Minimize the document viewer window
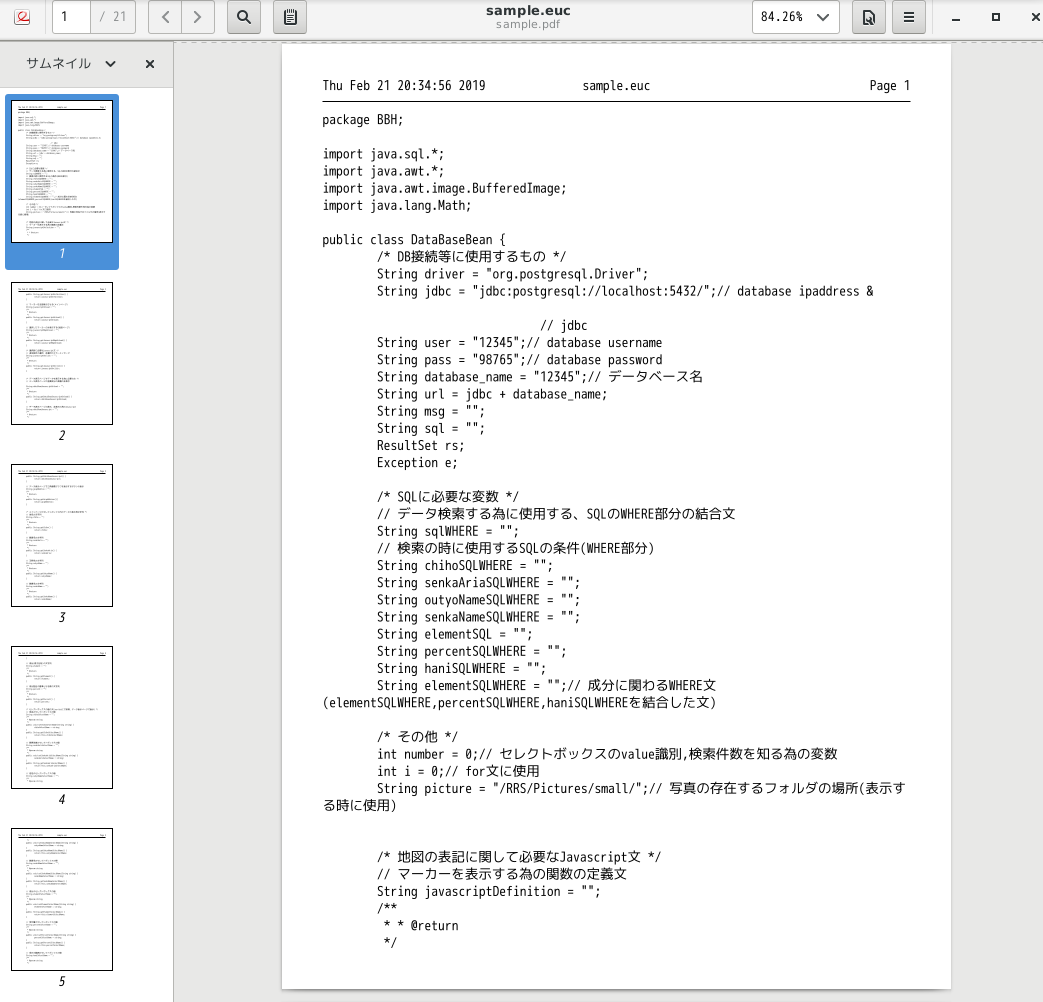 956,18
